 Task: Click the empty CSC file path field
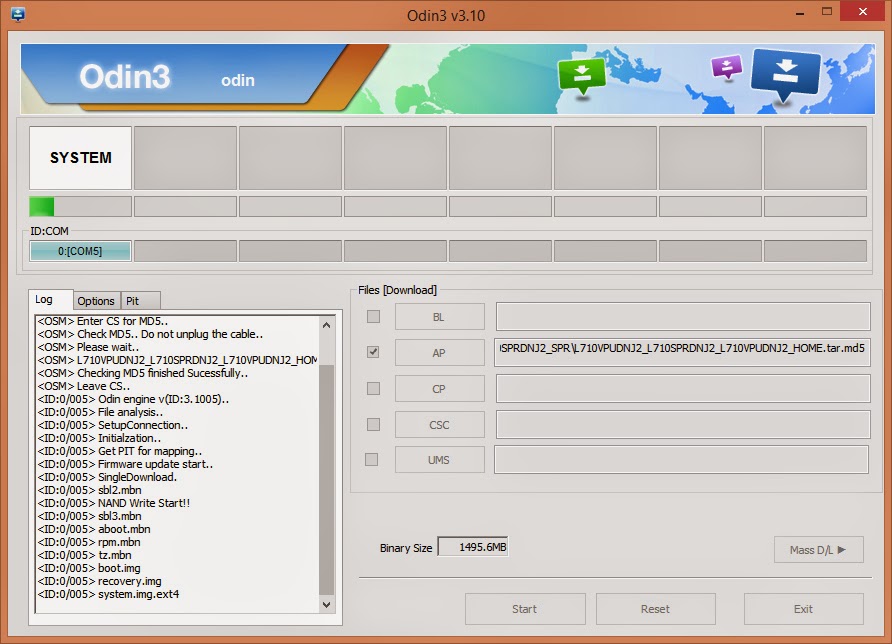pyautogui.click(x=683, y=424)
